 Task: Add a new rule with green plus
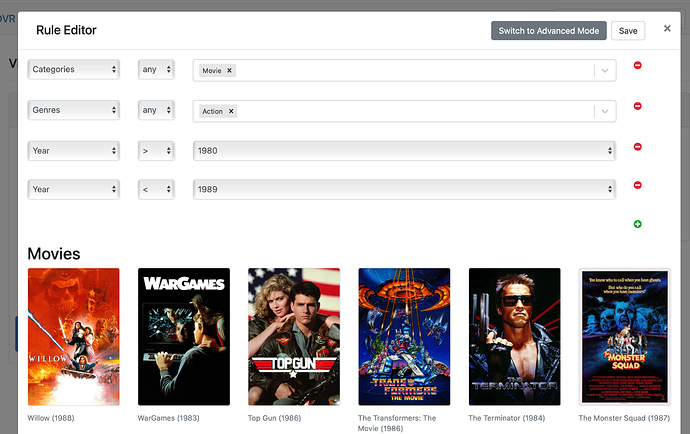(x=637, y=224)
